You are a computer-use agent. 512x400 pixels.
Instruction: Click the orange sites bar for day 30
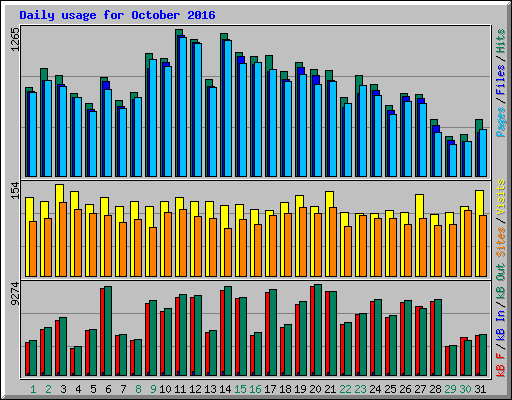tap(468, 244)
